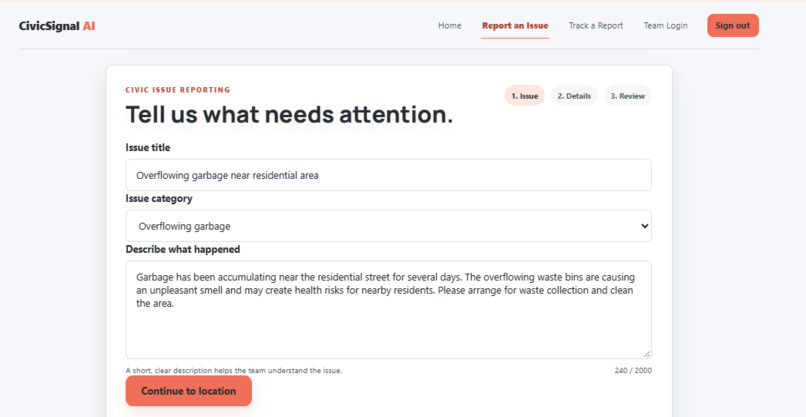
Task: Click the 'Issue title' label
Action: (148, 148)
